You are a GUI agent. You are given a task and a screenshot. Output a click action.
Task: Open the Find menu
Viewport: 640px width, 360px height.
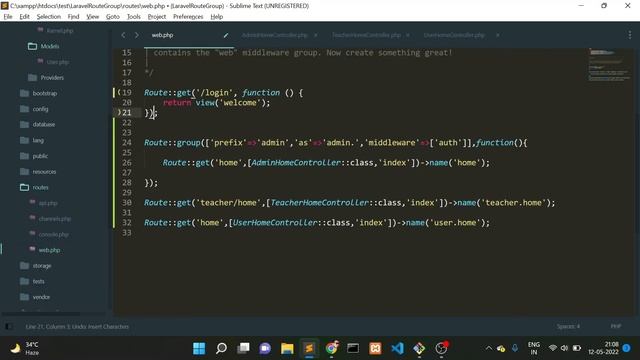pos(73,17)
